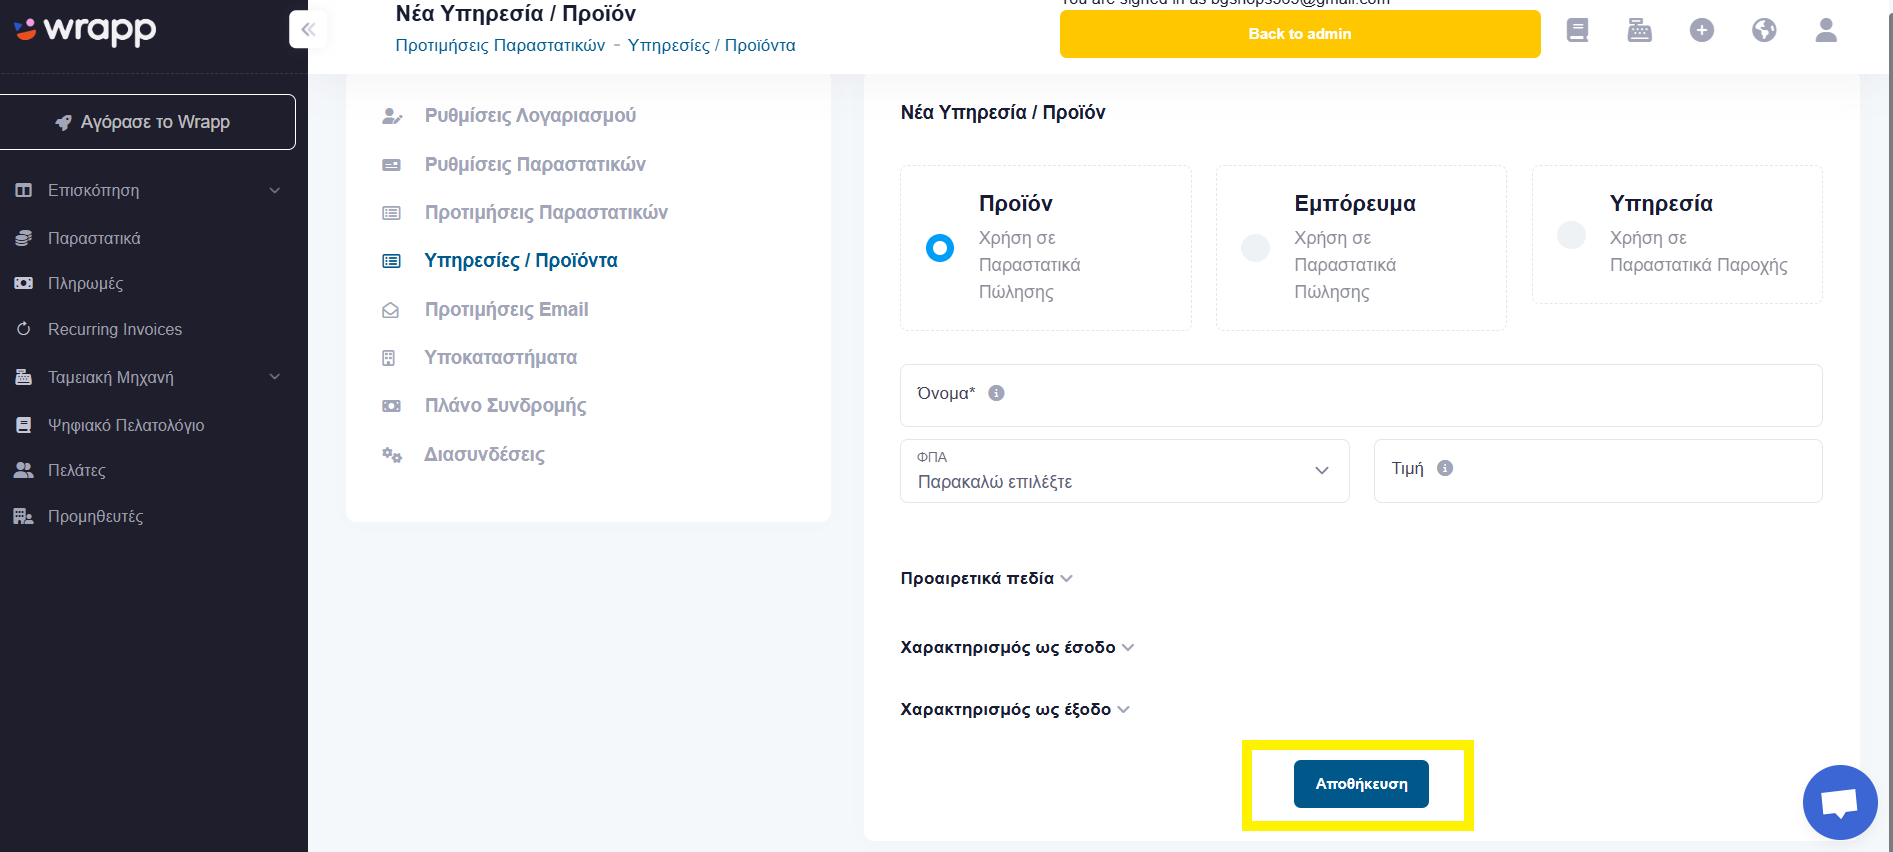1893x852 pixels.
Task: Click the rocket icon on Αγόρασε το Wrapp
Action: (63, 122)
